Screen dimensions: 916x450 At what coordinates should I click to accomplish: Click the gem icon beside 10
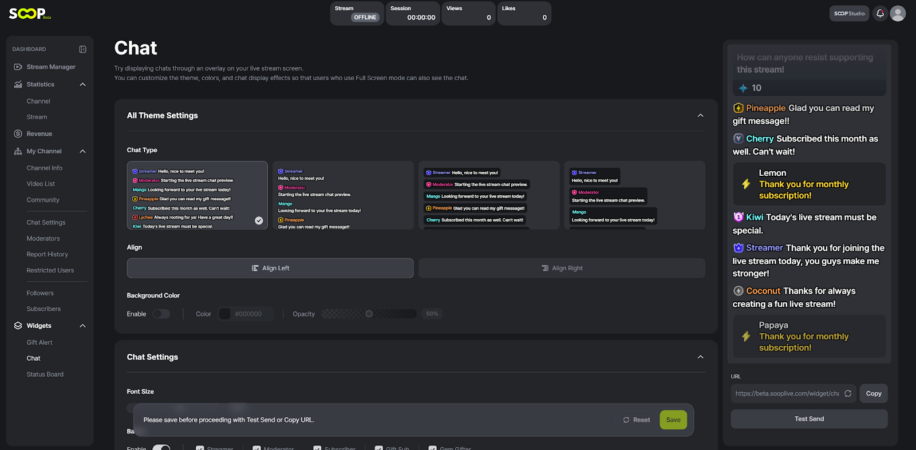coord(743,88)
